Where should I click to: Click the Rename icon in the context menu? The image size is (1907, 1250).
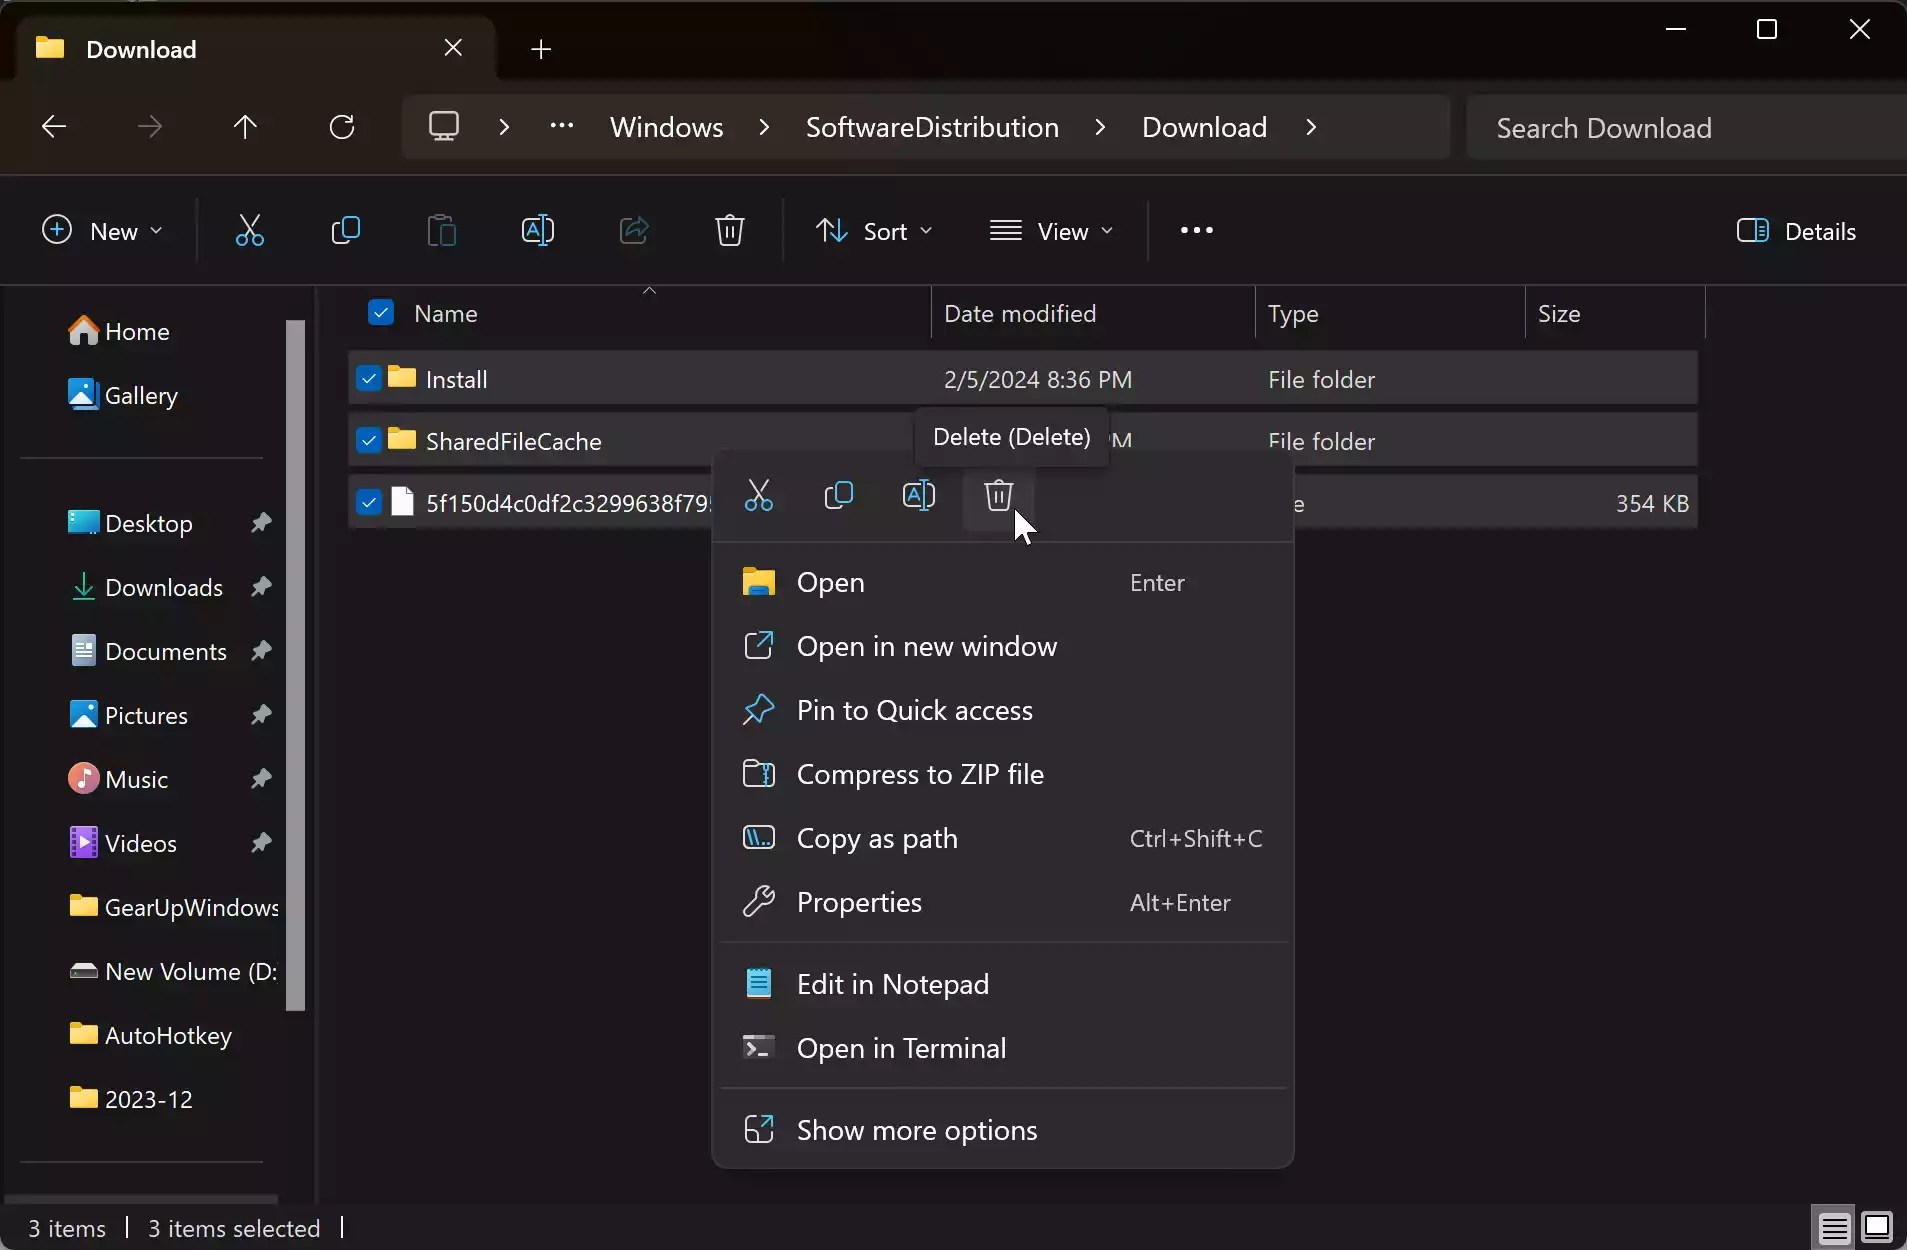coord(919,497)
